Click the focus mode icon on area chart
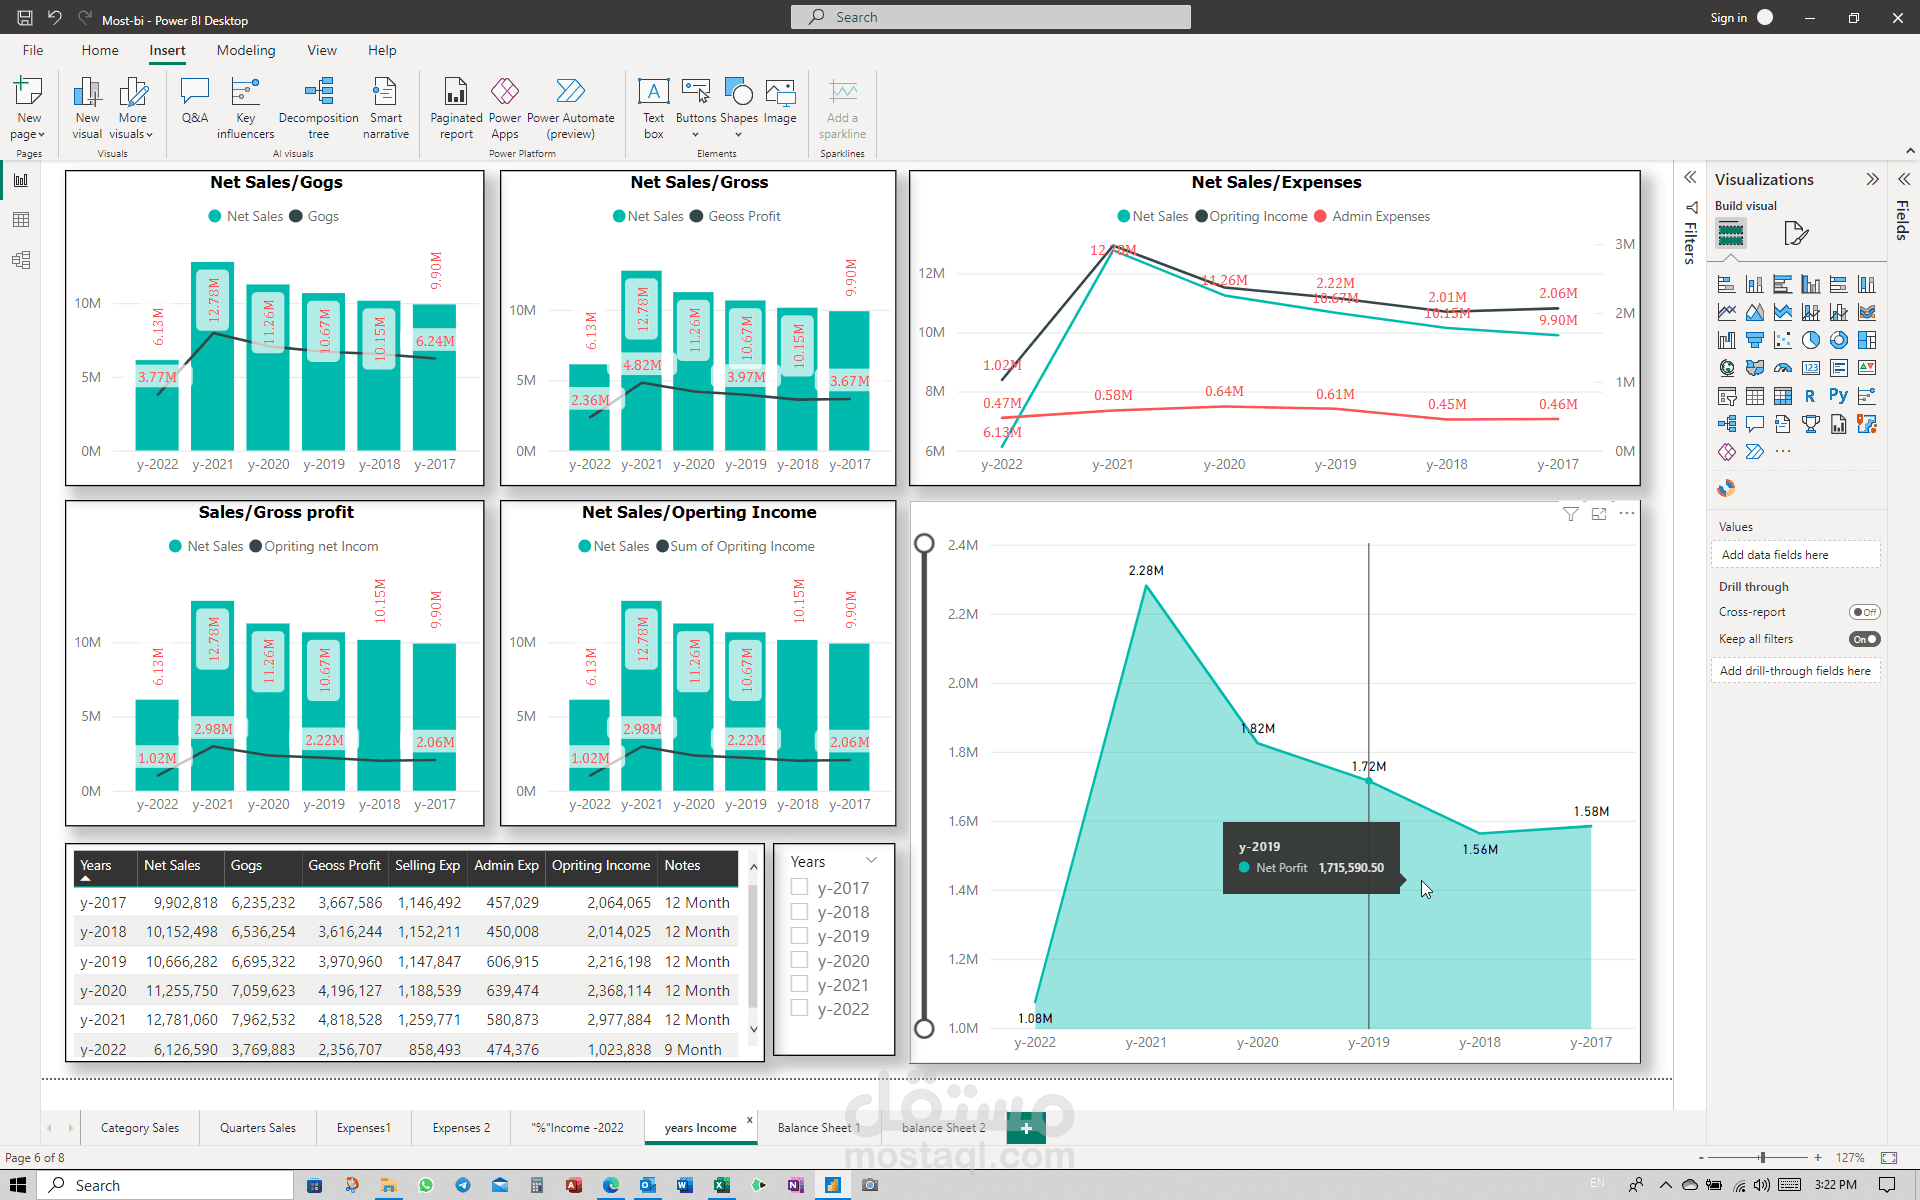 [x=1599, y=514]
